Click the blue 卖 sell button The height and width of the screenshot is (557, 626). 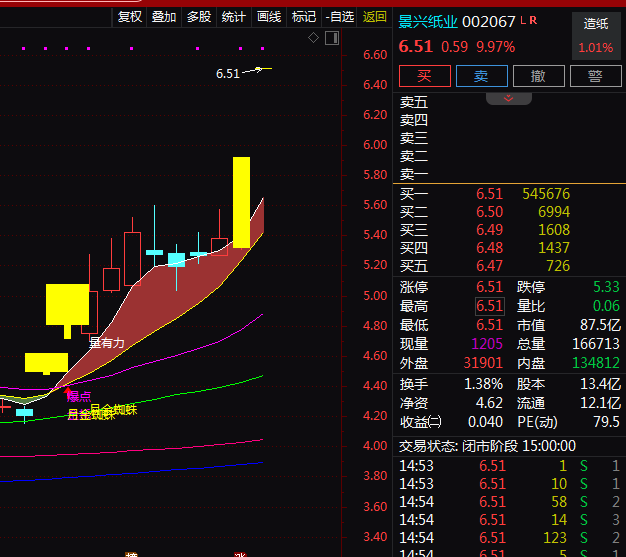[x=481, y=76]
